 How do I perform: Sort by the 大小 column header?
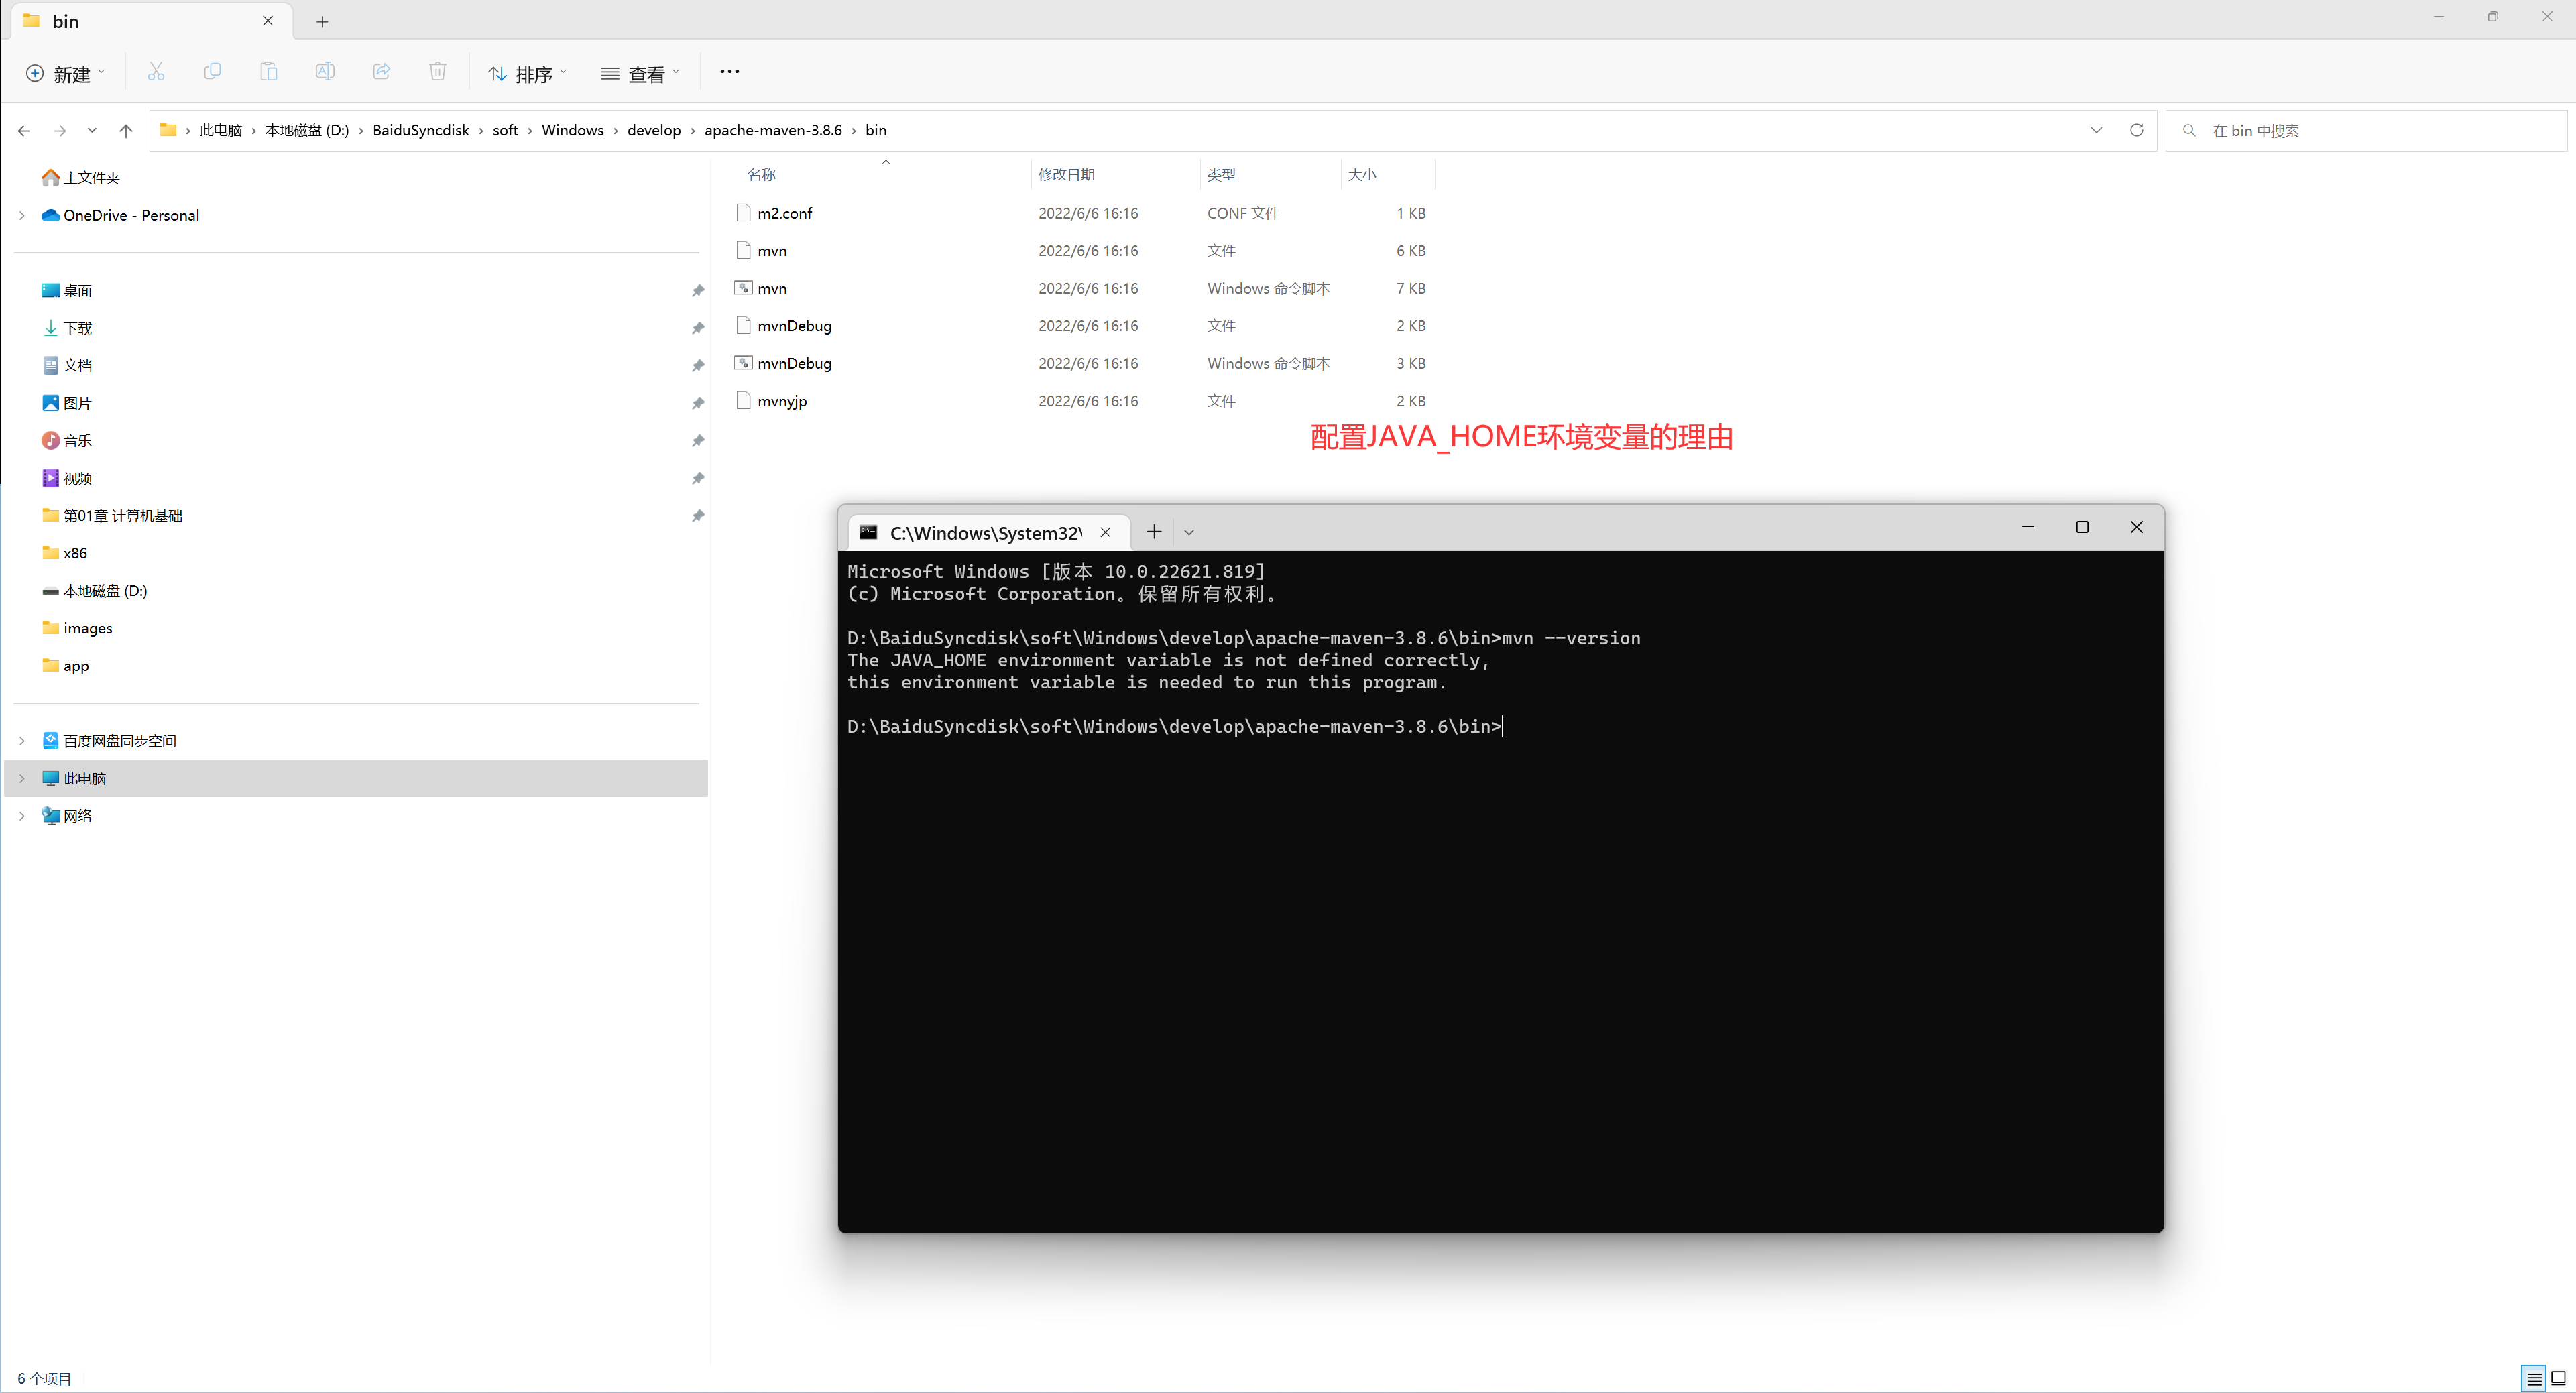click(x=1362, y=175)
